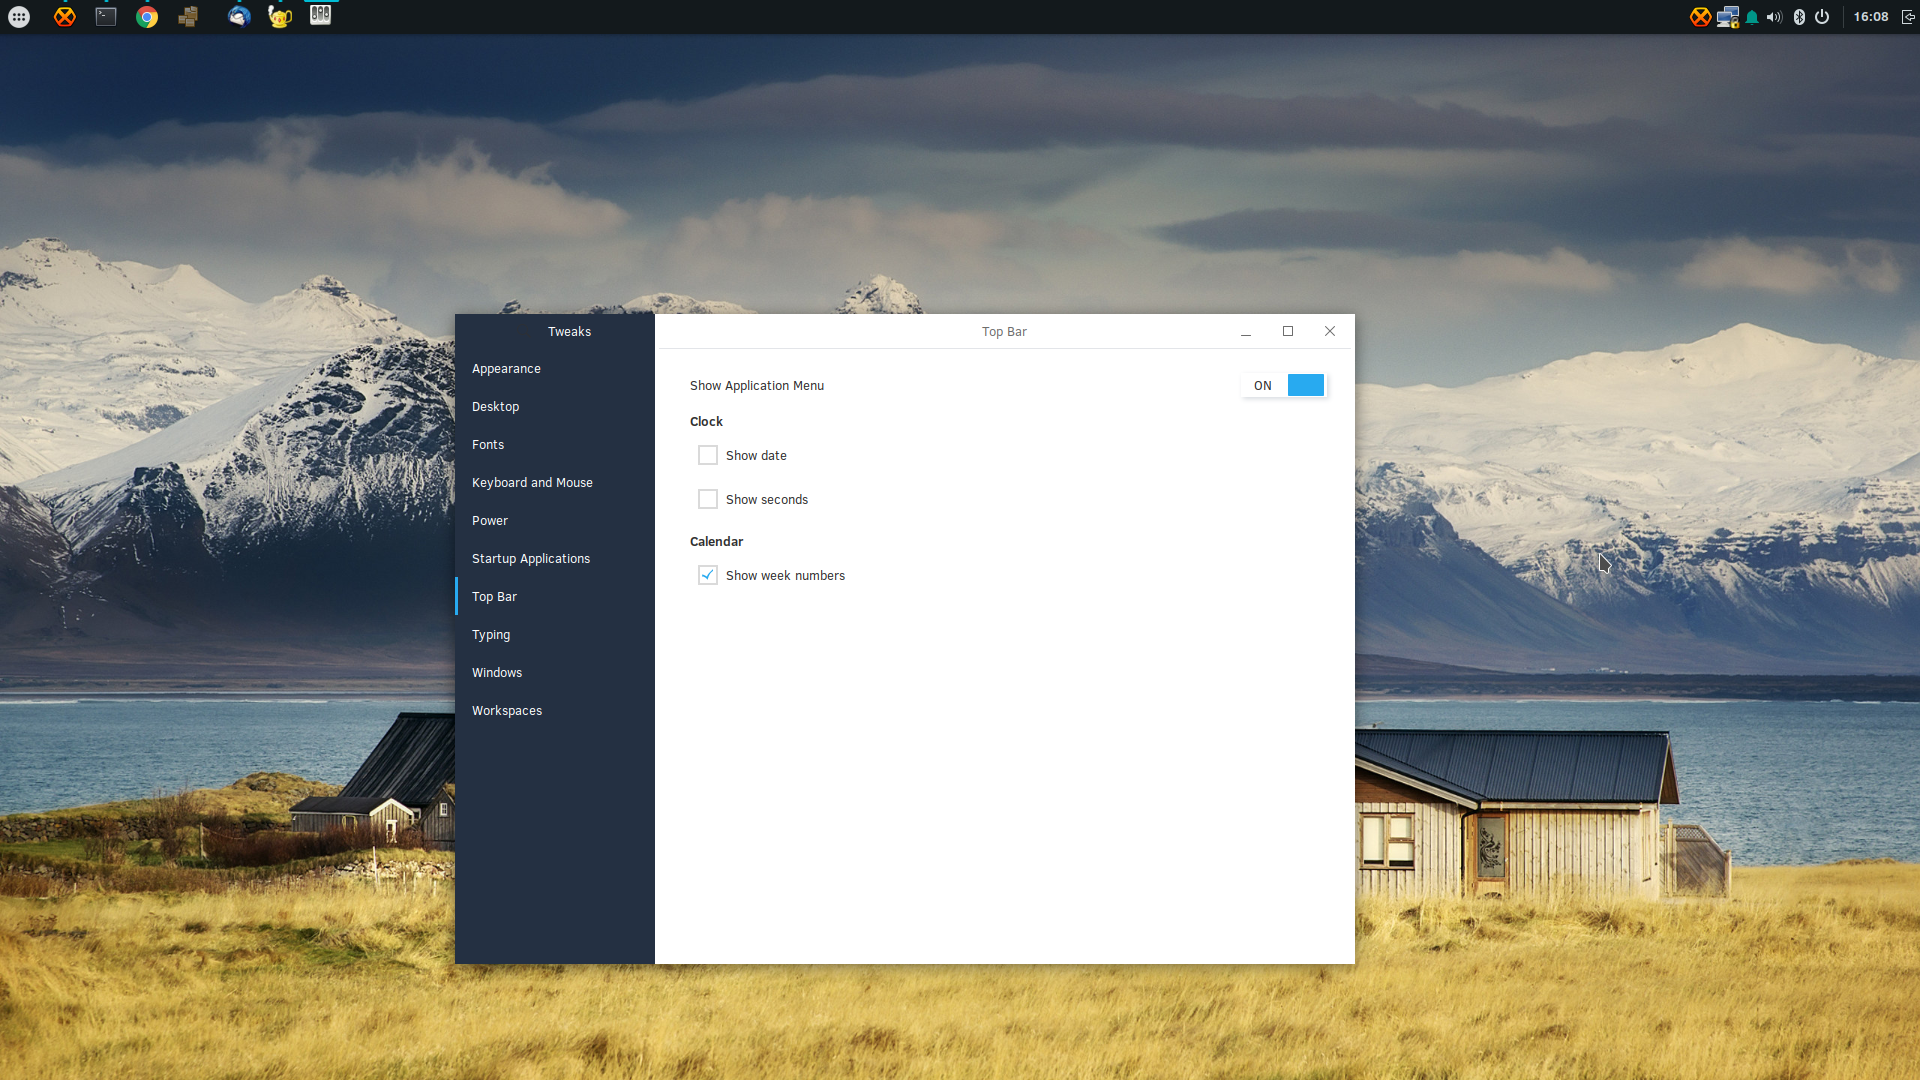
Task: Toggle the Show Application Menu switch
Action: tap(1284, 385)
